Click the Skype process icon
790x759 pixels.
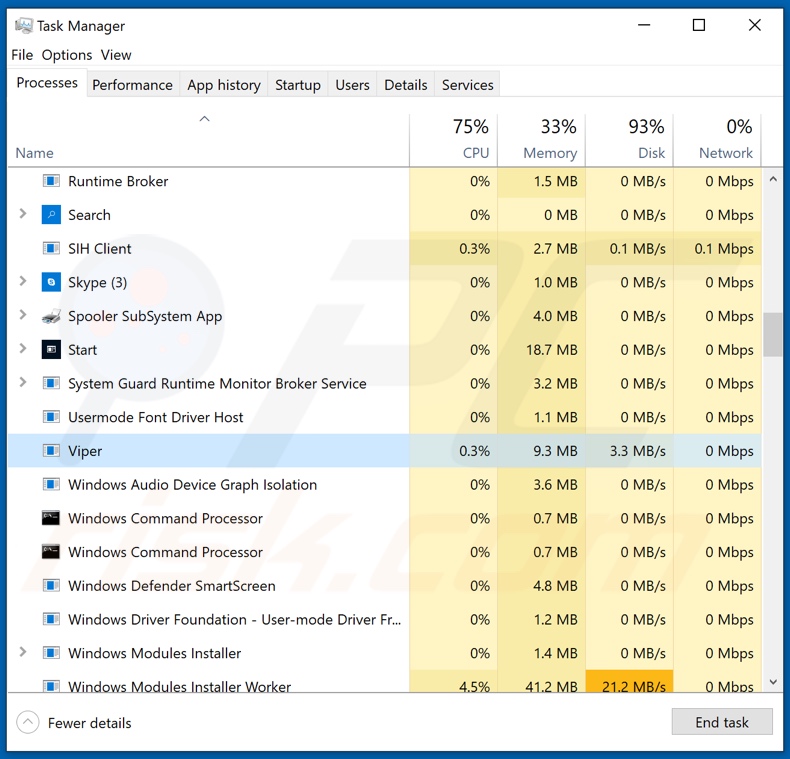pyautogui.click(x=51, y=282)
